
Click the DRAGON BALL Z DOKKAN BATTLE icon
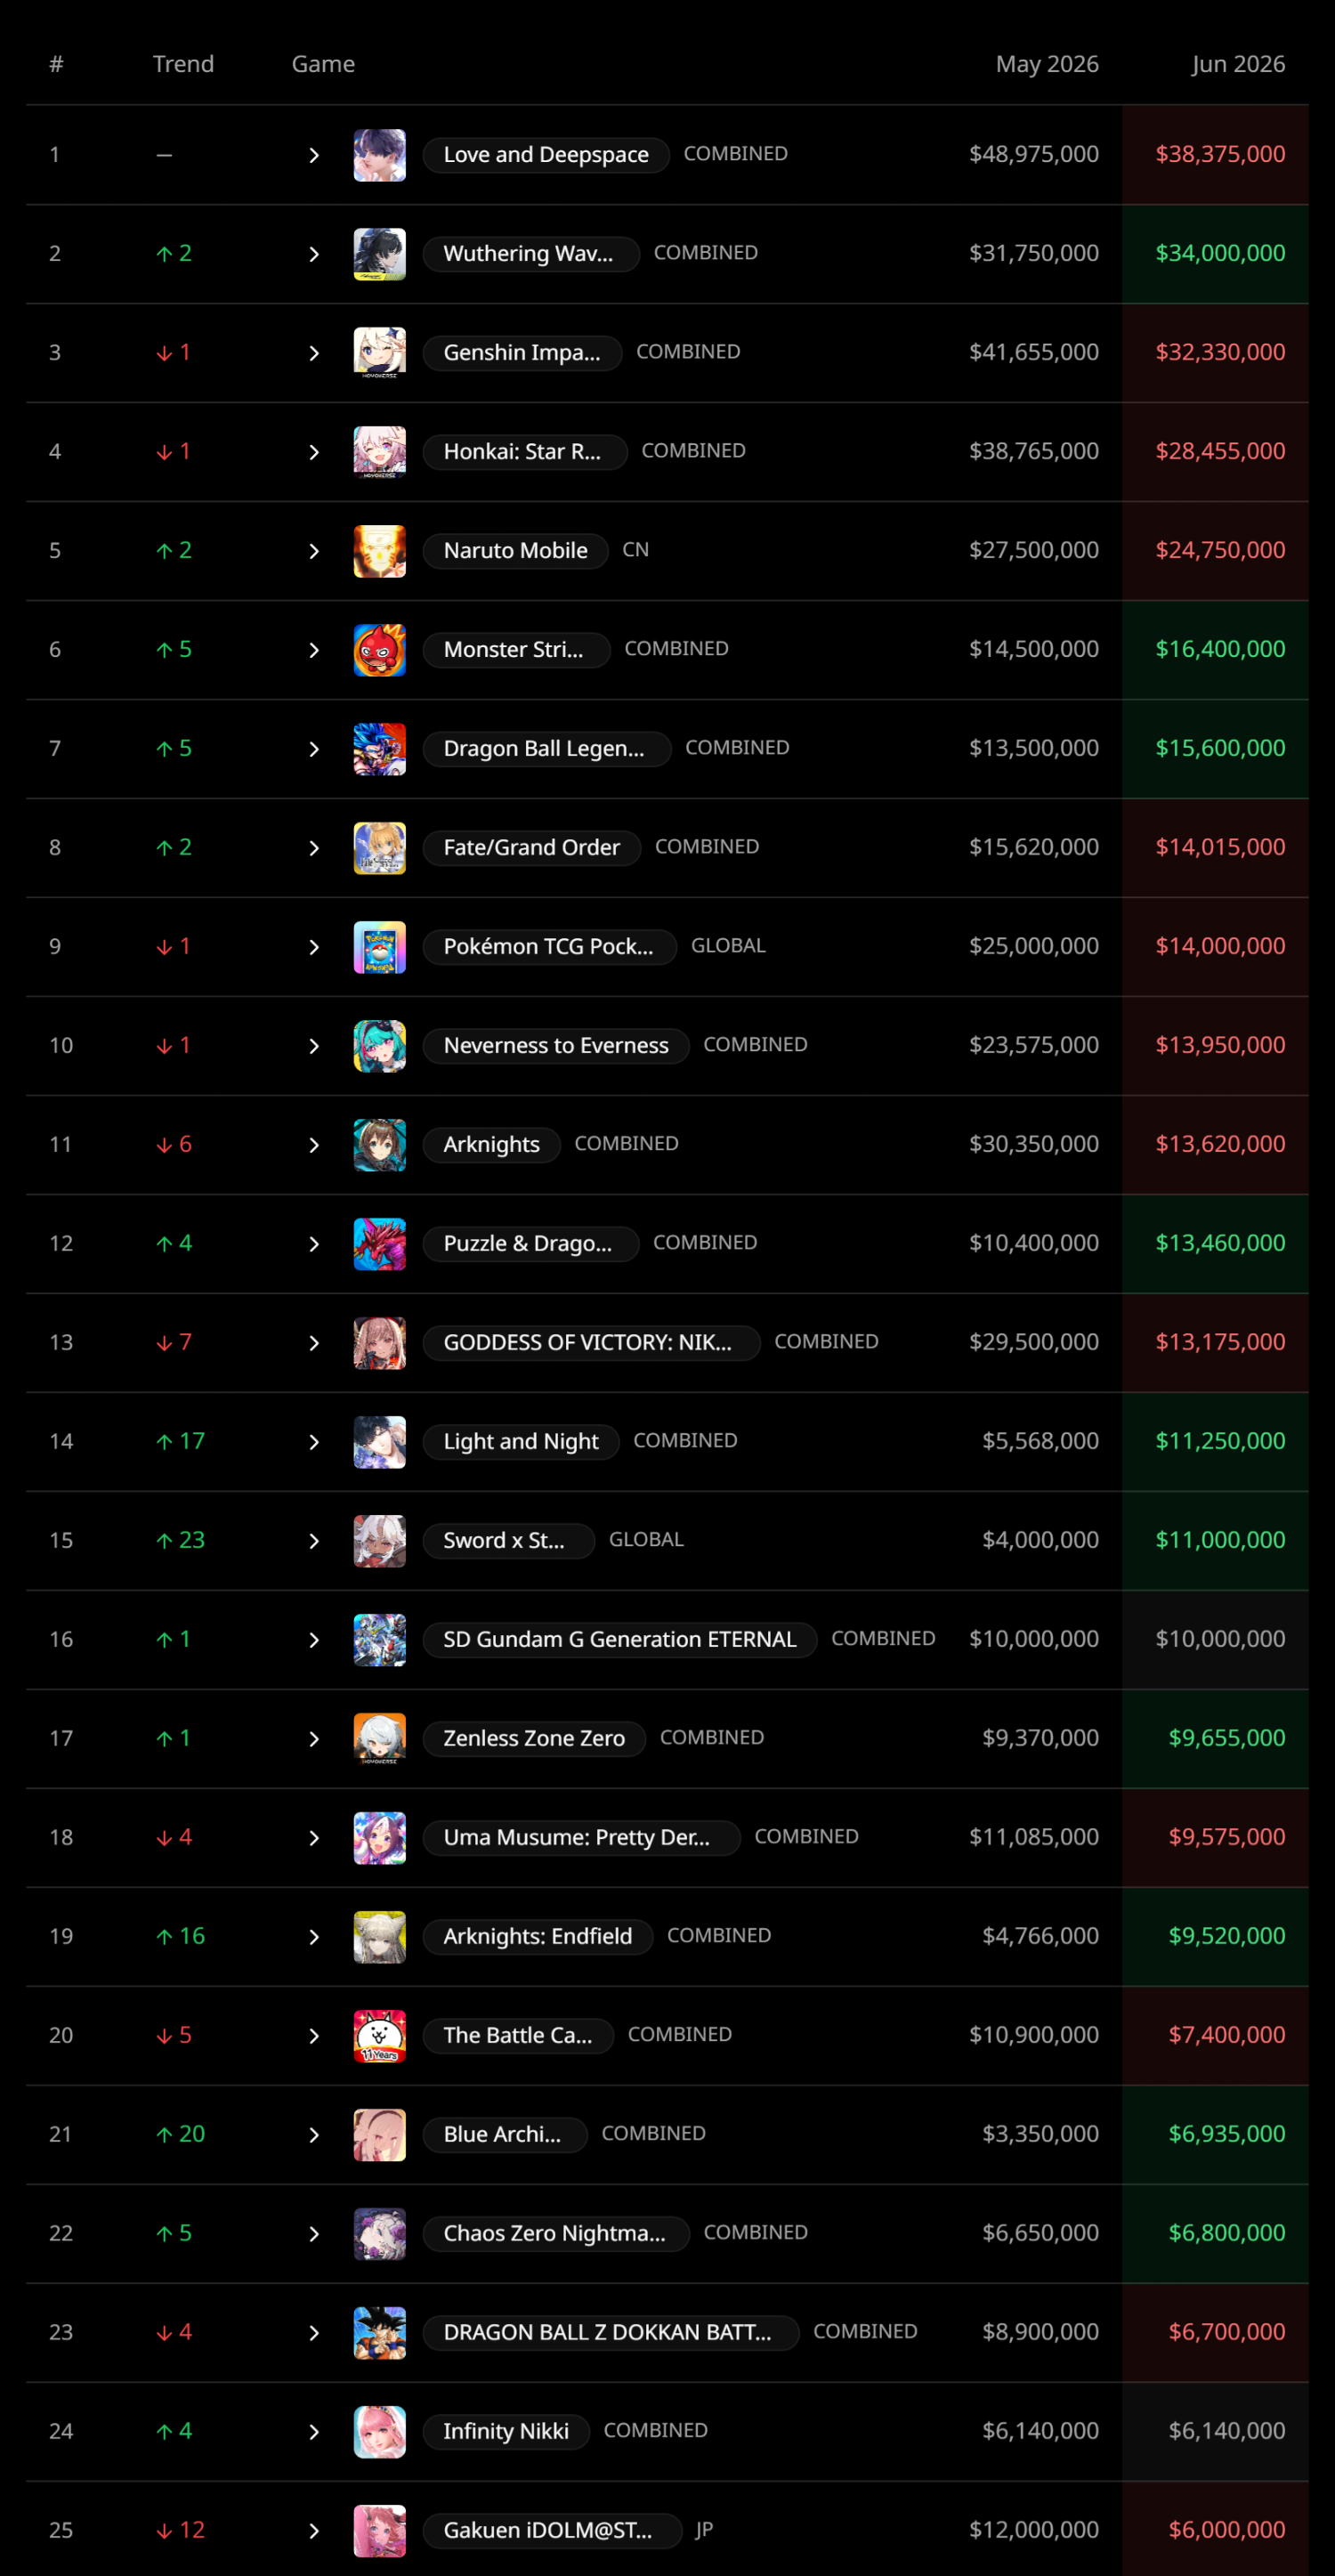tap(379, 2333)
